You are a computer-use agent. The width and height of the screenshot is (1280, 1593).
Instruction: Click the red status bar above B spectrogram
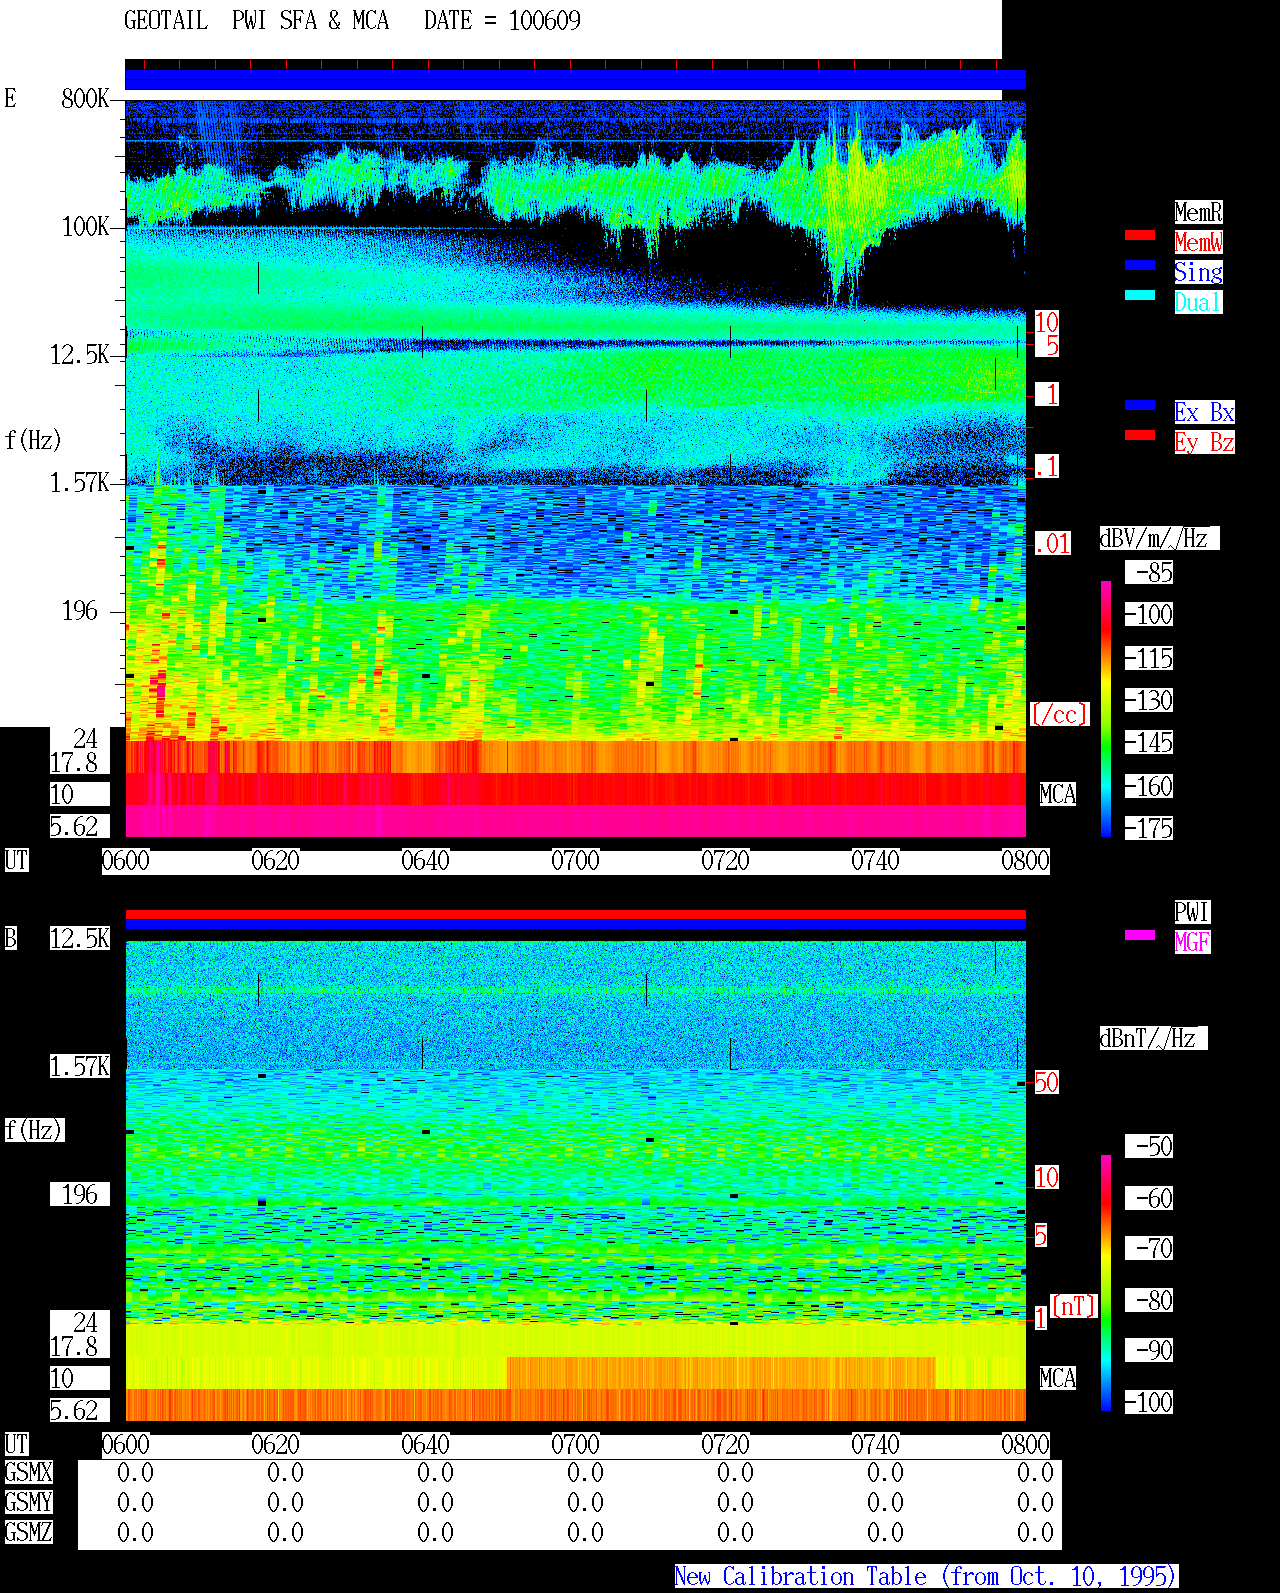575,914
